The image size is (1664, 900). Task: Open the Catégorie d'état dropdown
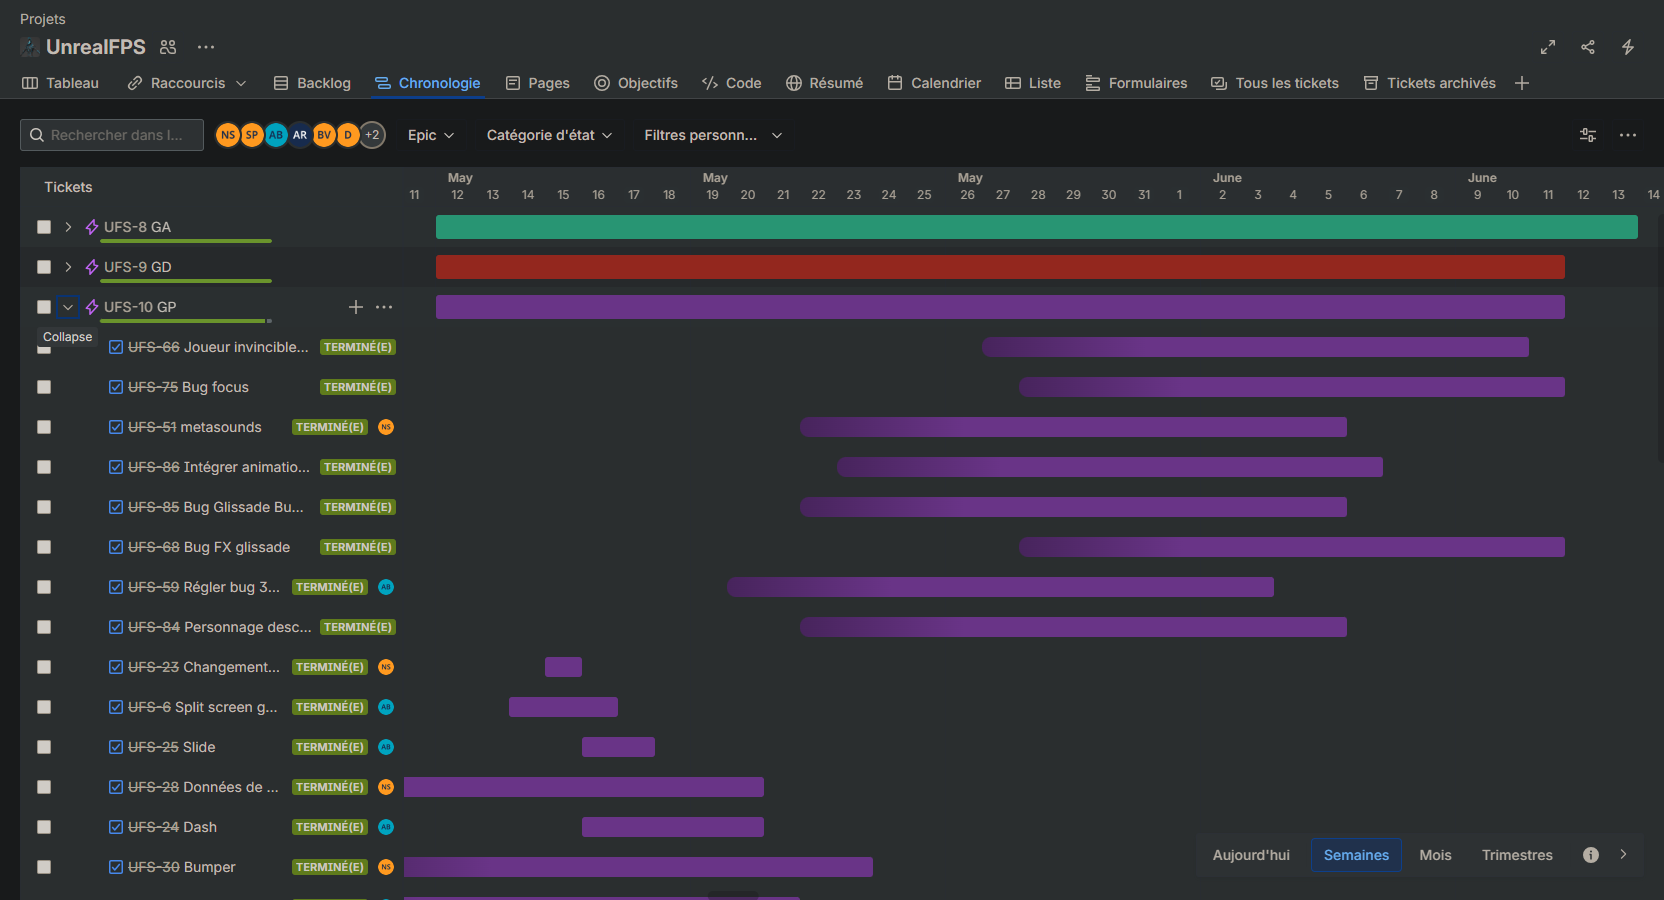(549, 135)
